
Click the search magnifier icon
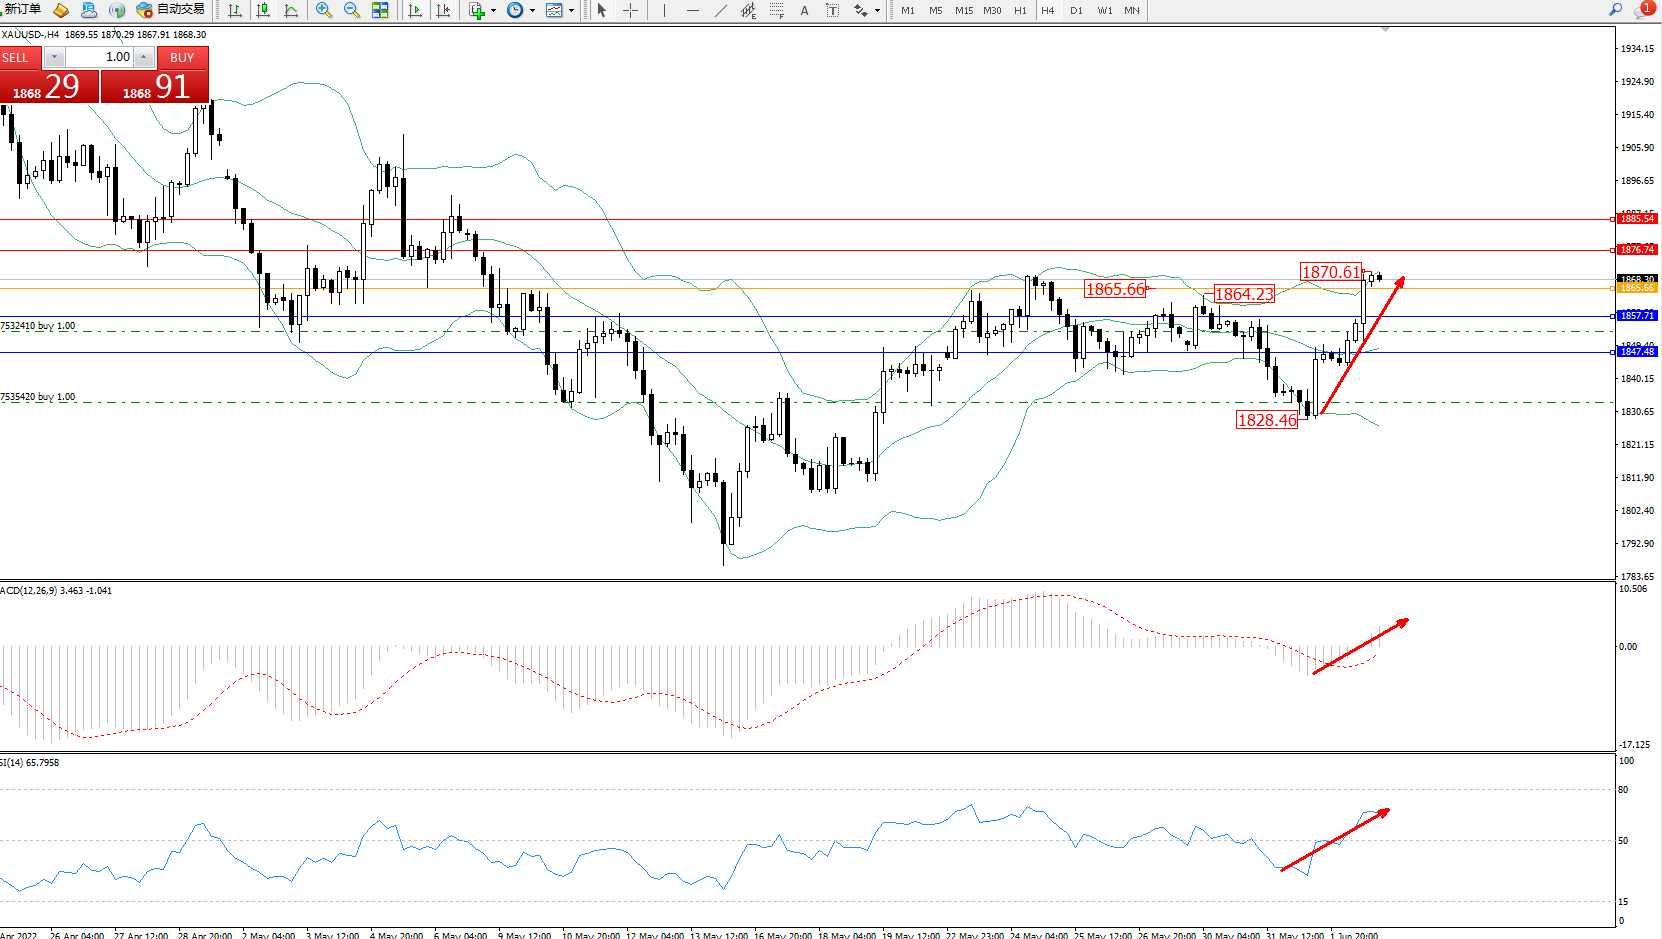tap(1615, 9)
